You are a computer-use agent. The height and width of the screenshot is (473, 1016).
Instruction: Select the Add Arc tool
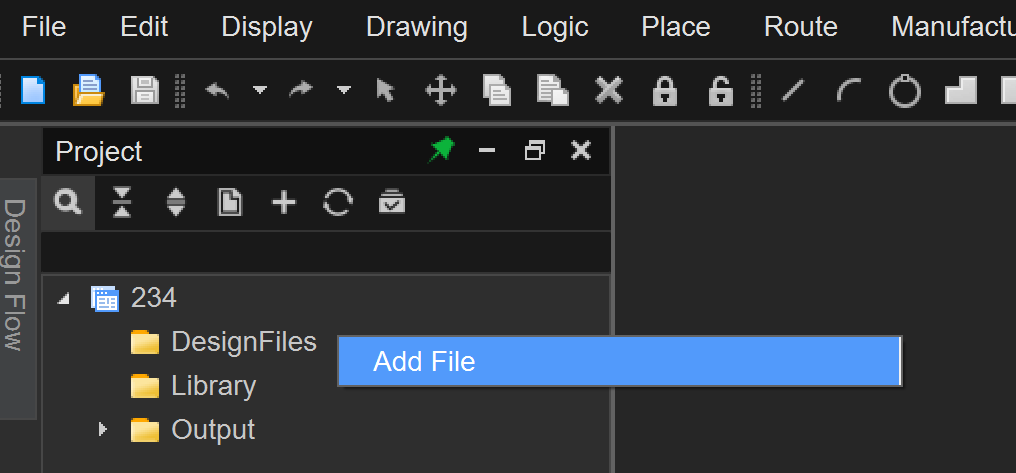click(849, 91)
